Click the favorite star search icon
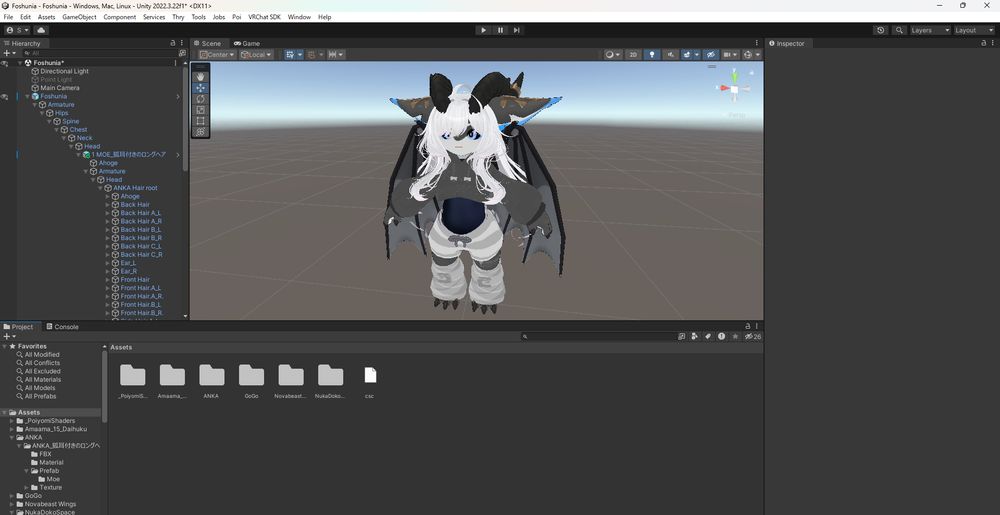The width and height of the screenshot is (1000, 515). (x=735, y=336)
